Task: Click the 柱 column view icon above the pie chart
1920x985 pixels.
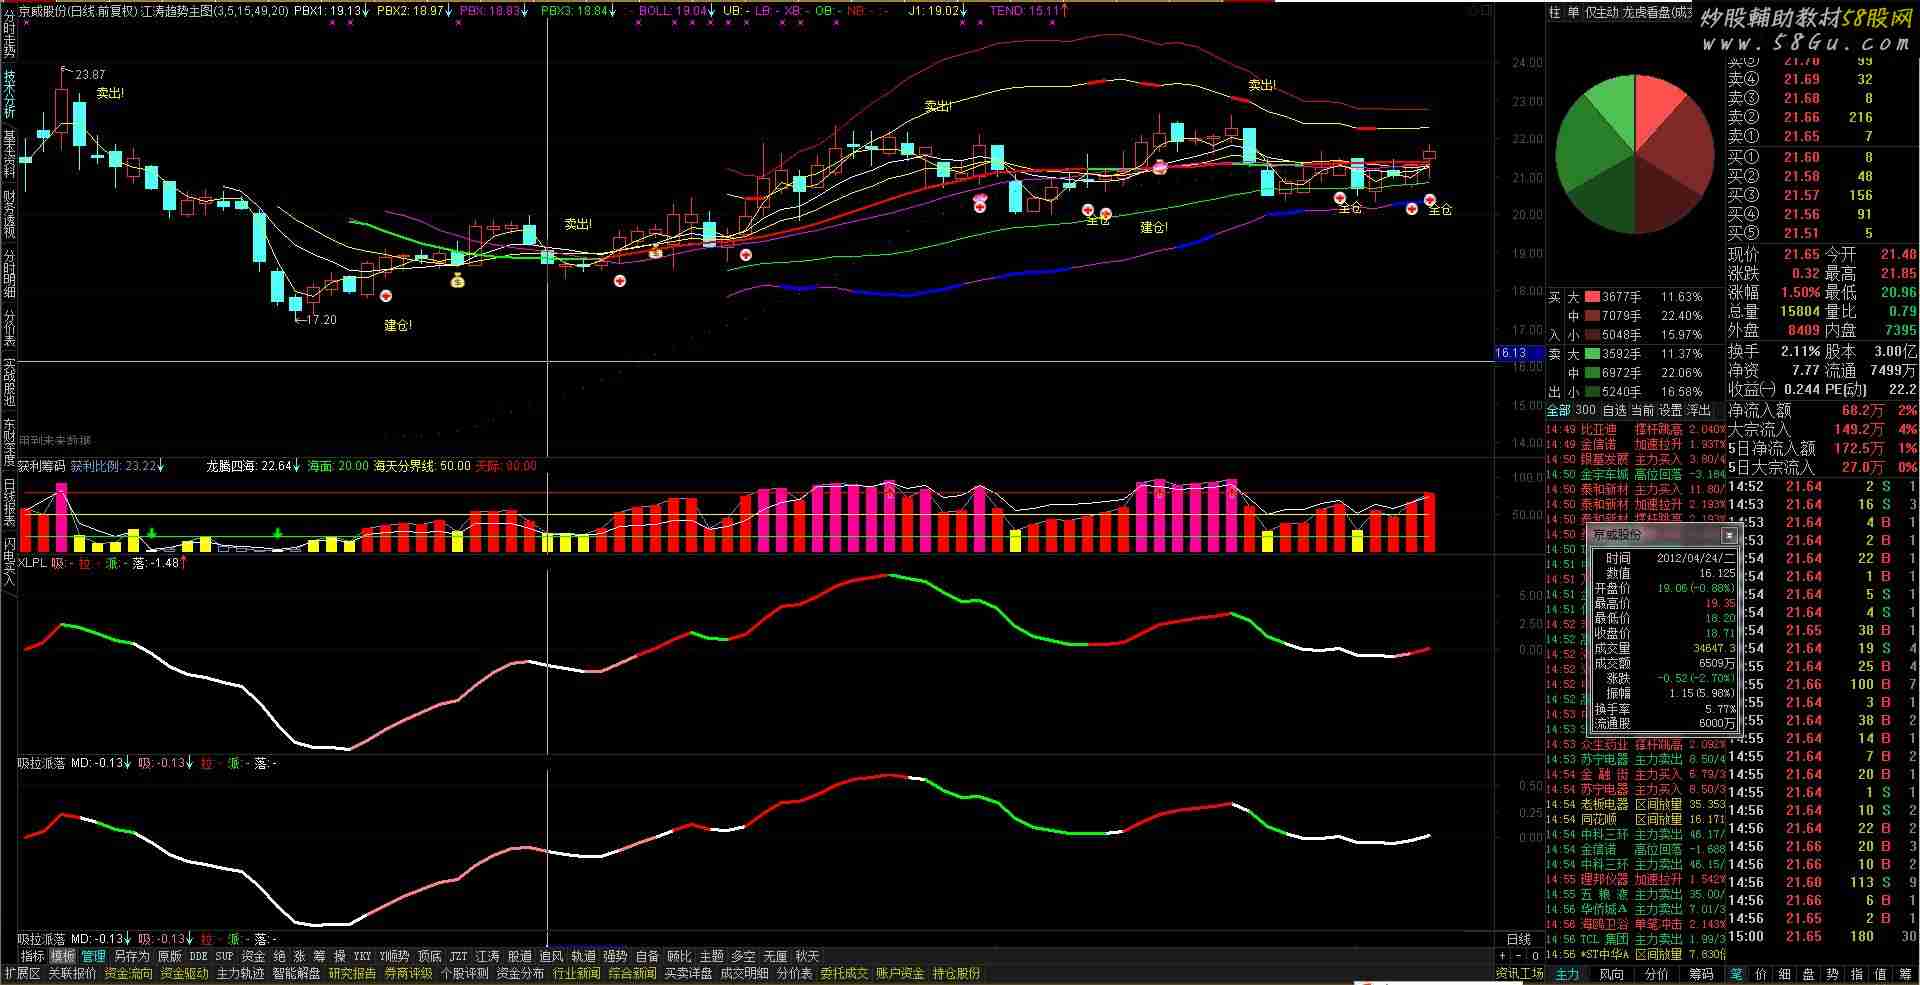Action: tap(1554, 12)
